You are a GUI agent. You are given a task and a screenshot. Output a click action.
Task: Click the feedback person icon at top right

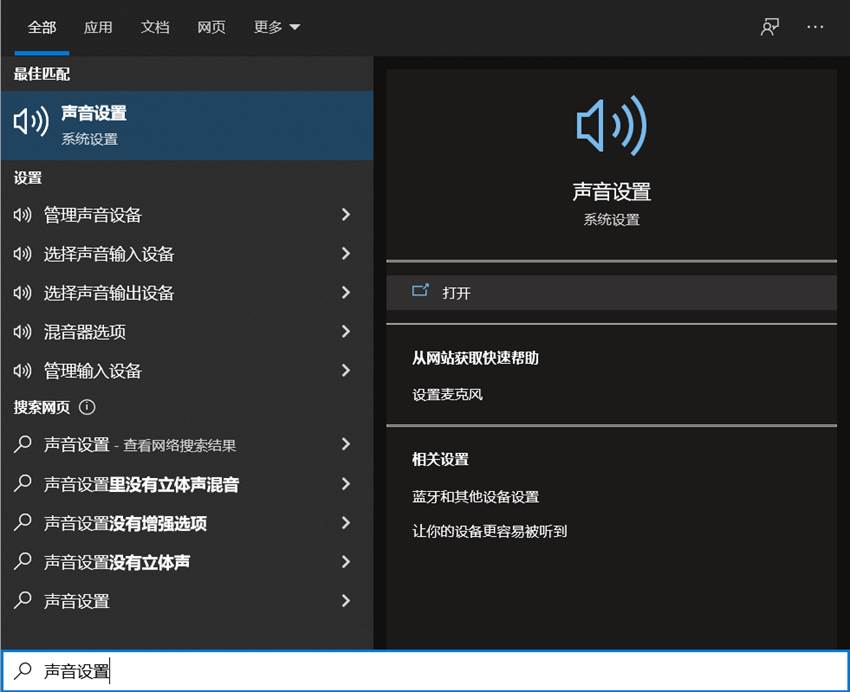click(770, 27)
